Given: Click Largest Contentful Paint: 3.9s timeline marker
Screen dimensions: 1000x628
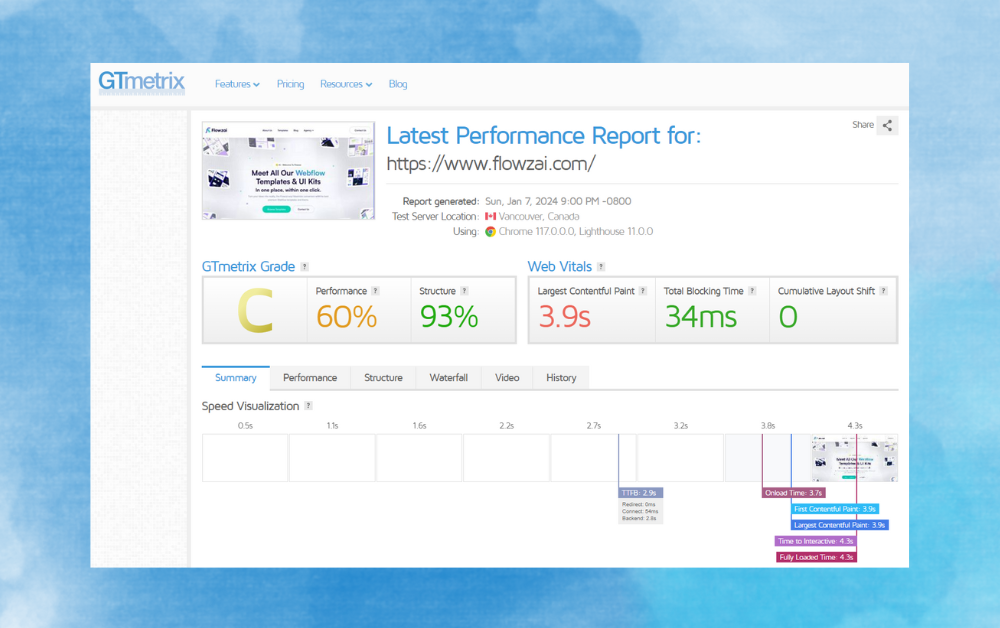Looking at the screenshot, I should [x=840, y=525].
